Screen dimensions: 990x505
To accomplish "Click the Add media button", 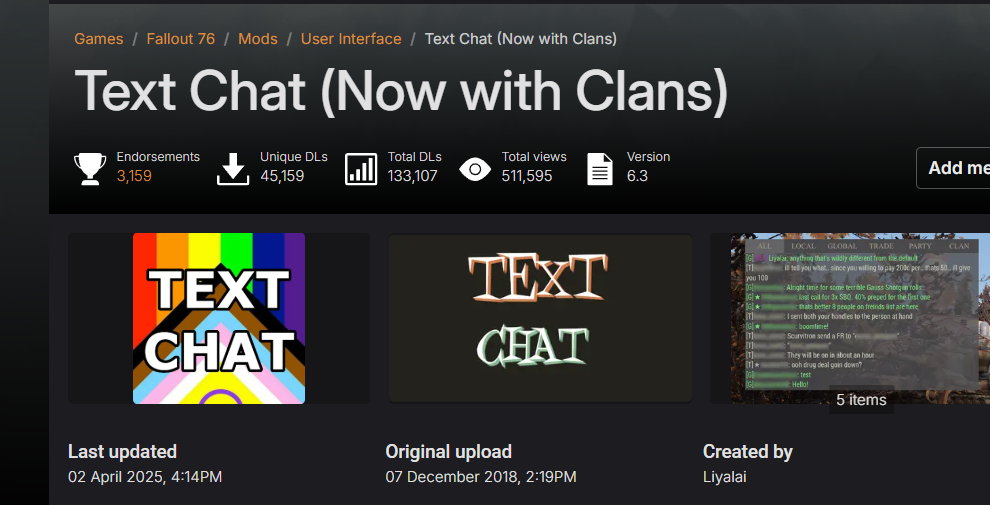I will (953, 168).
